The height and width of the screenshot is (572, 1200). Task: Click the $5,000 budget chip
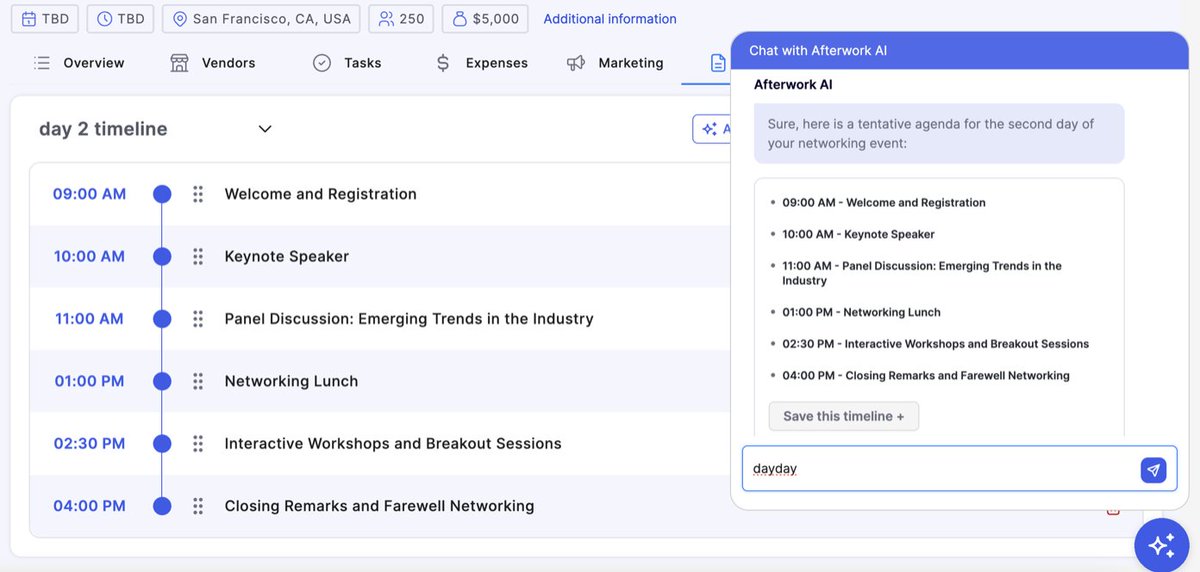coord(486,19)
